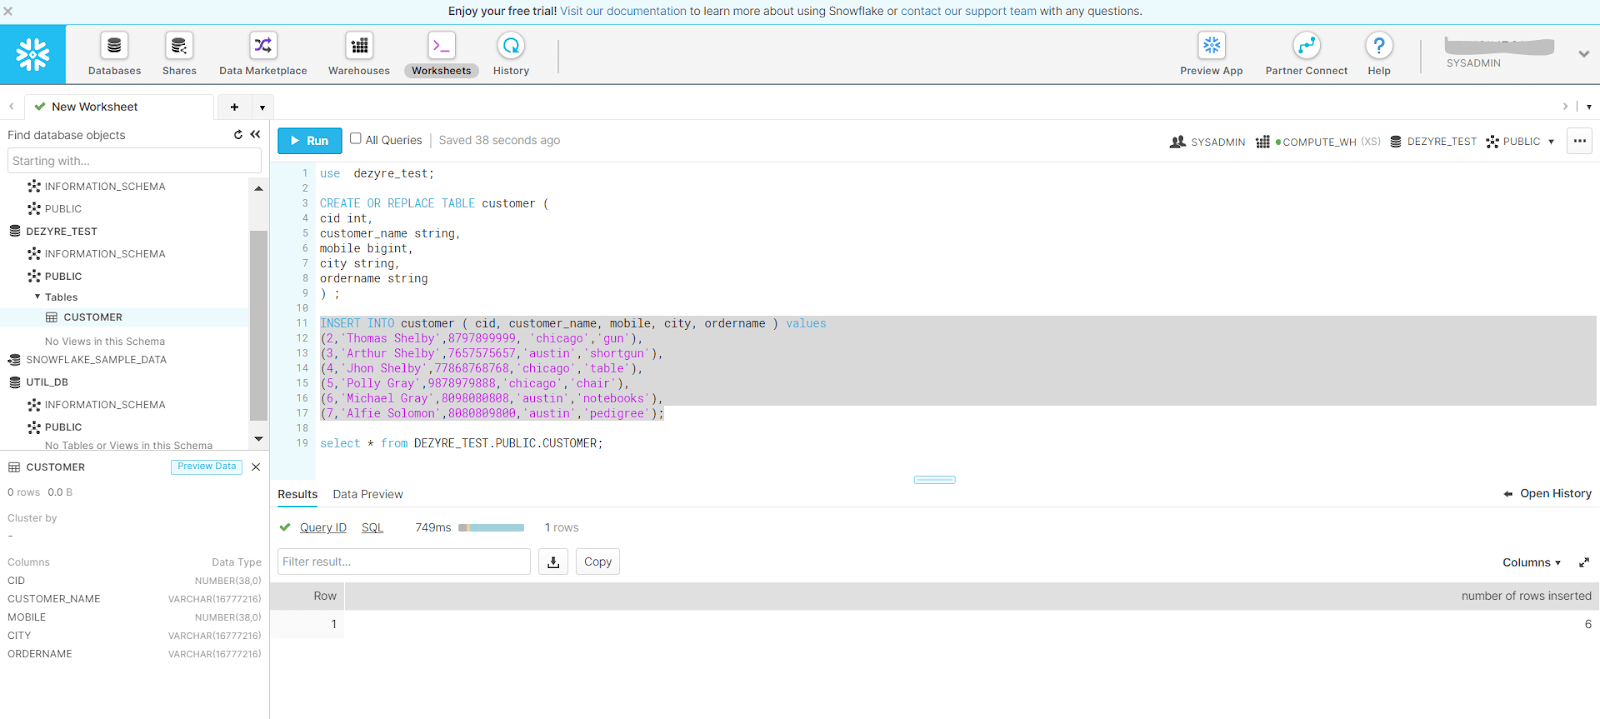Click the CUSTOMER_NAME column entry

[x=54, y=599]
